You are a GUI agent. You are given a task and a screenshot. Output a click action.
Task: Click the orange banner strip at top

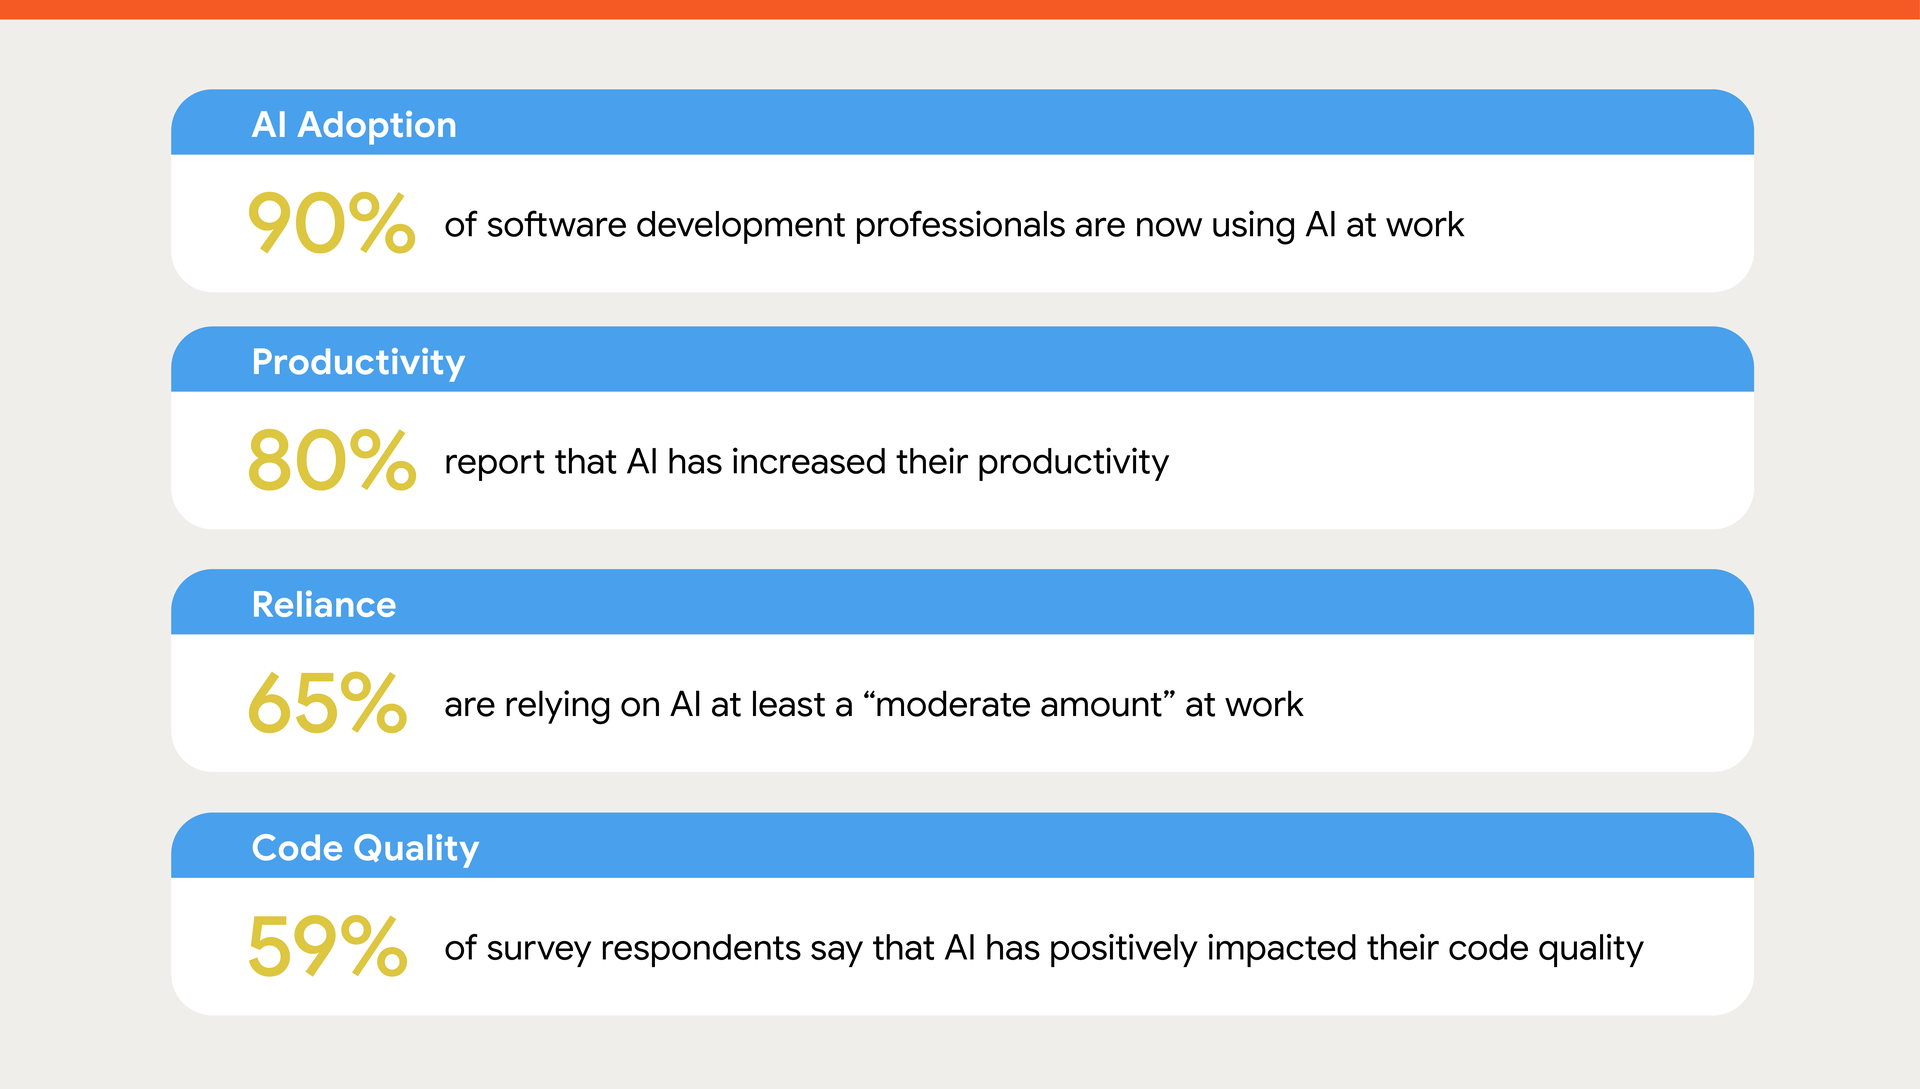point(960,9)
